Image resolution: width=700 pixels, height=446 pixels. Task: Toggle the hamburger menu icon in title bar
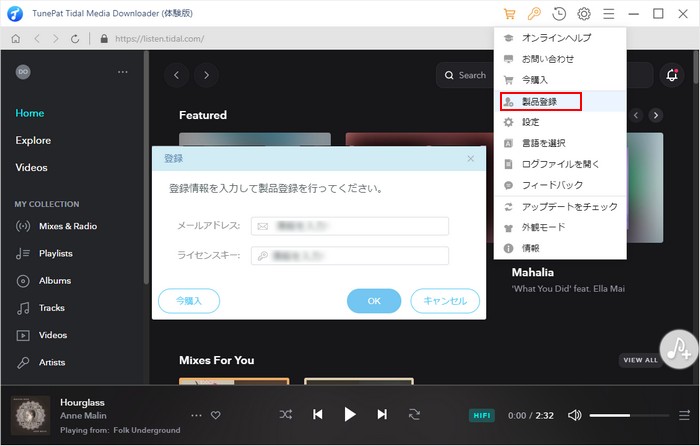[608, 14]
